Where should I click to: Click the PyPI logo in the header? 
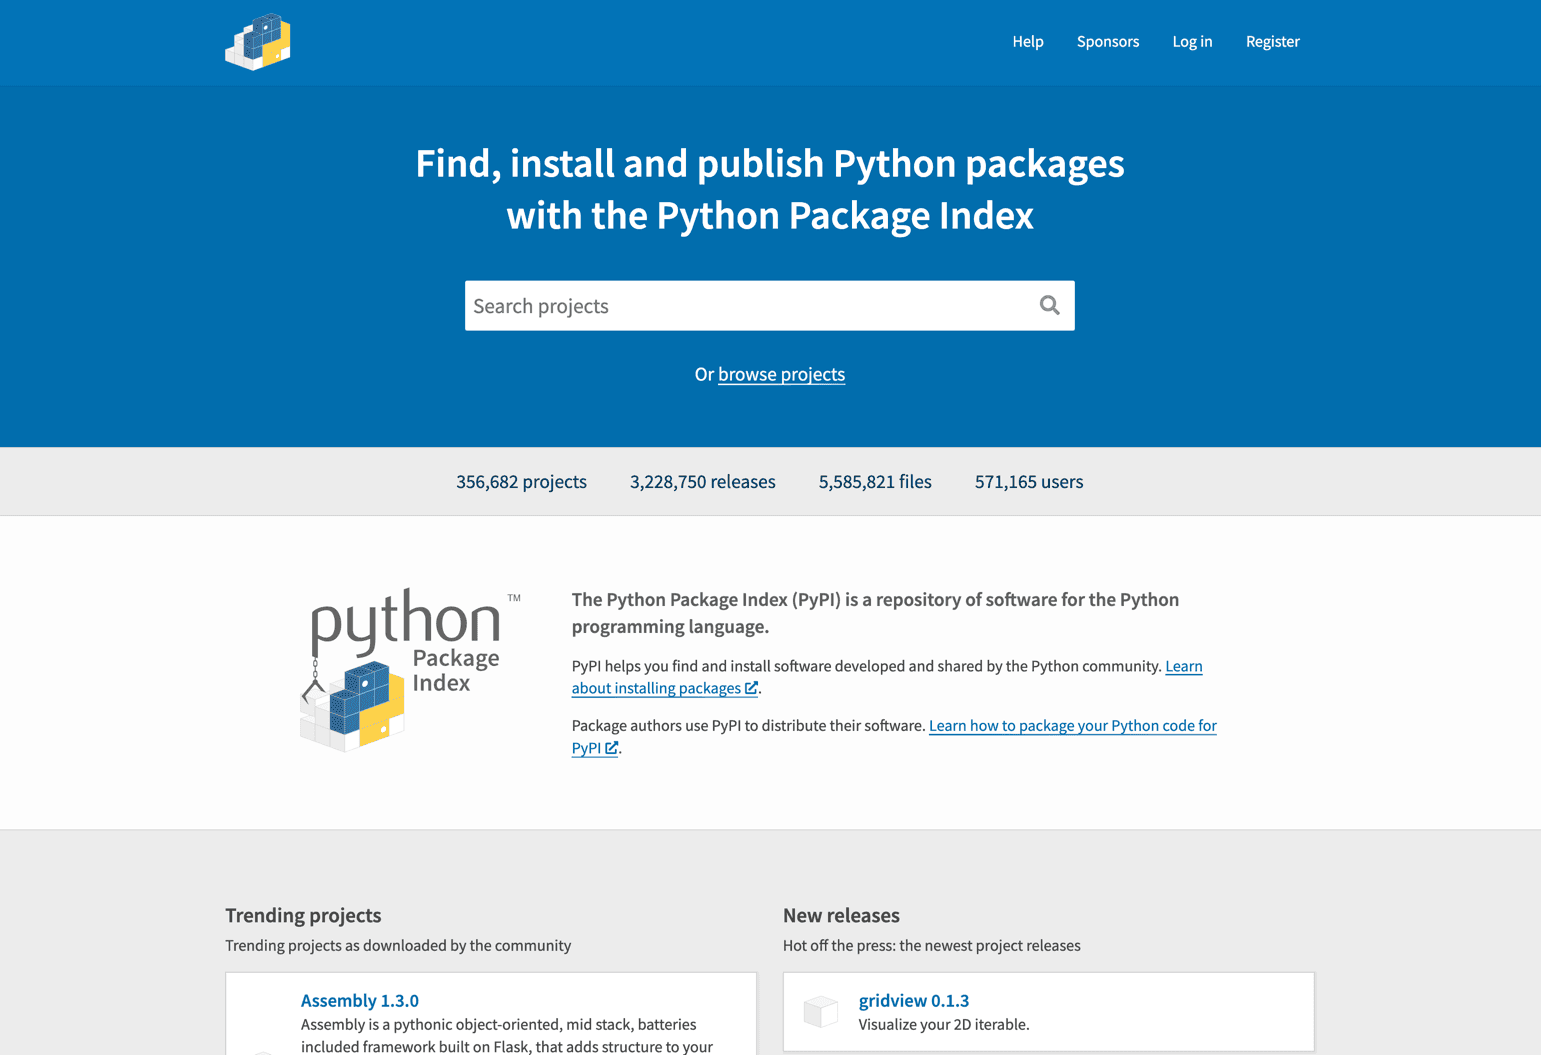click(258, 42)
